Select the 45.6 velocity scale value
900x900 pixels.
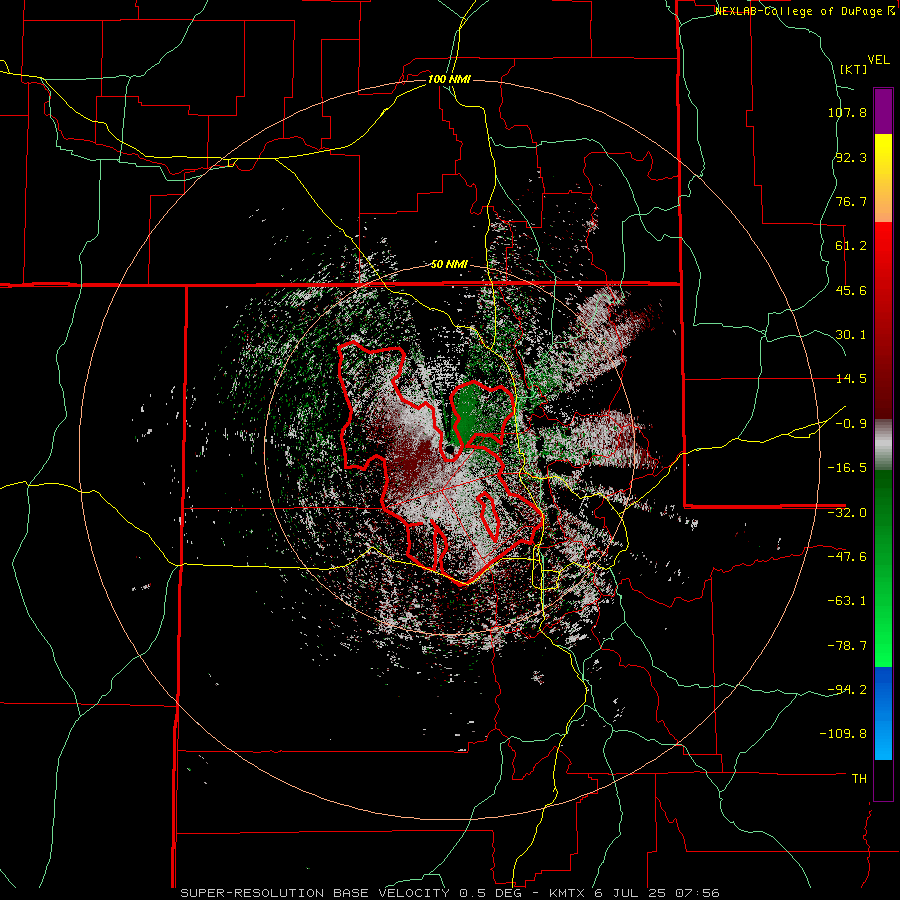851,290
